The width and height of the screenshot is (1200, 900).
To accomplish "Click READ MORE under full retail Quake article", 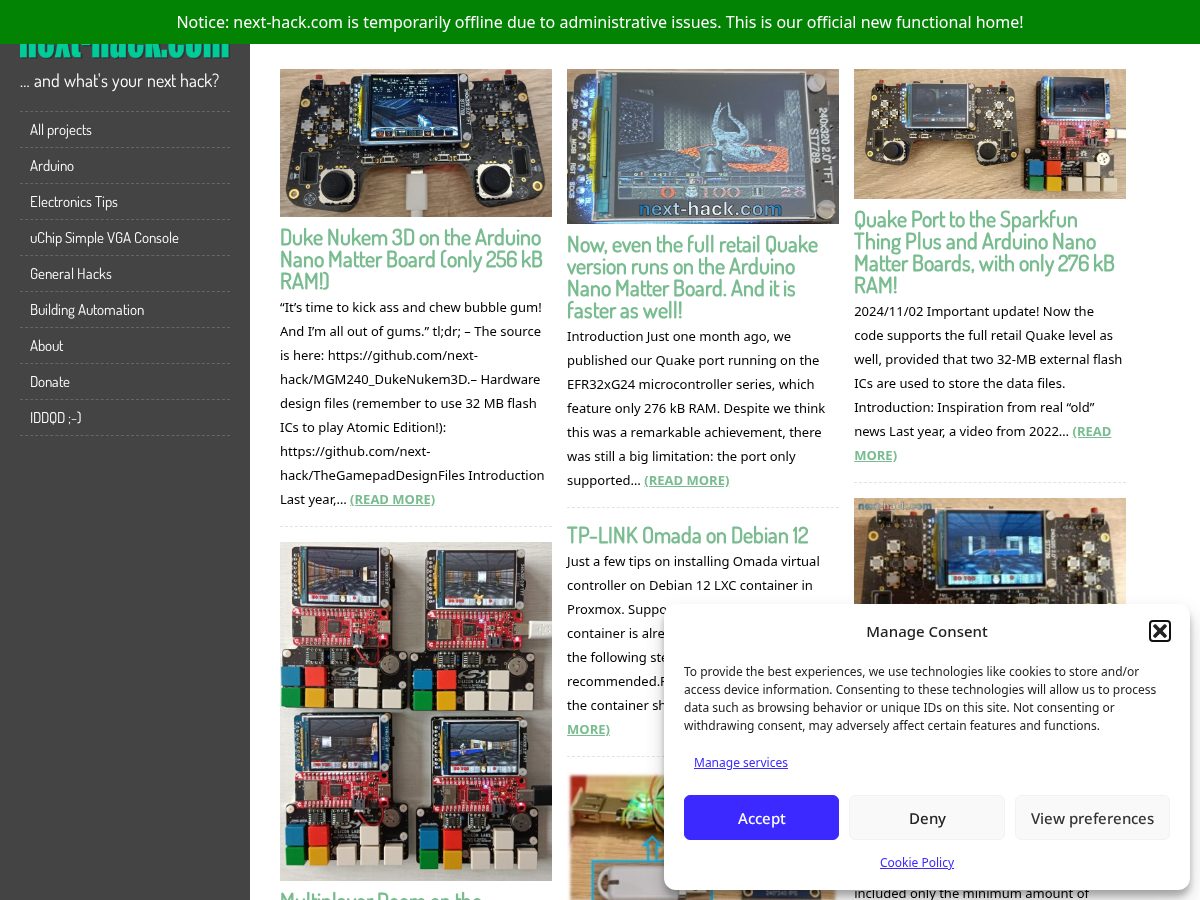I will (x=686, y=481).
